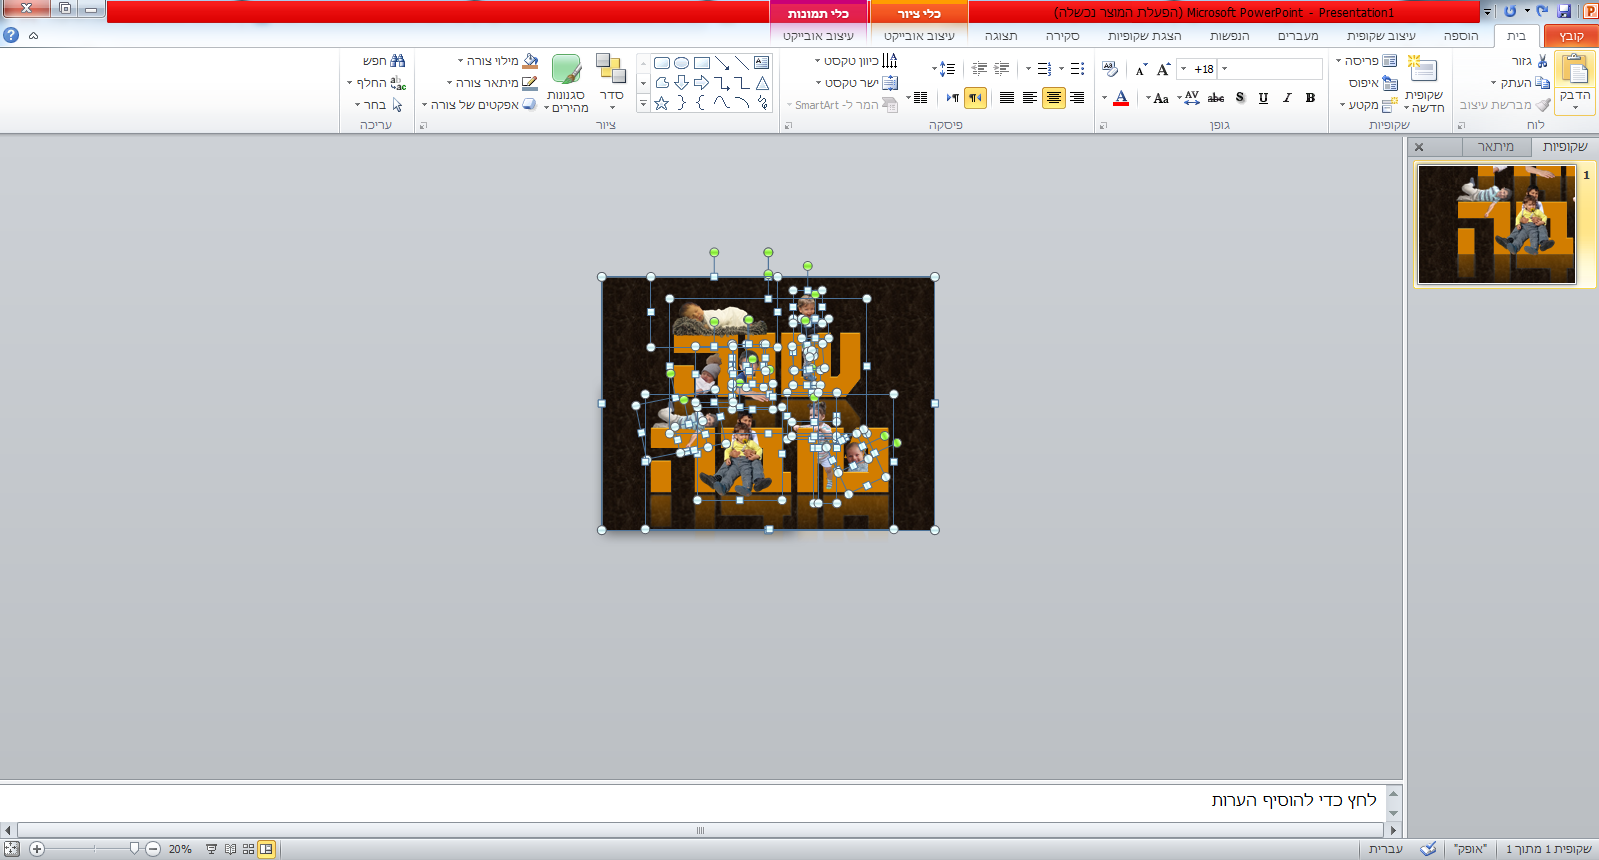Image resolution: width=1599 pixels, height=860 pixels.
Task: Click the zoom slider handle
Action: coord(134,849)
